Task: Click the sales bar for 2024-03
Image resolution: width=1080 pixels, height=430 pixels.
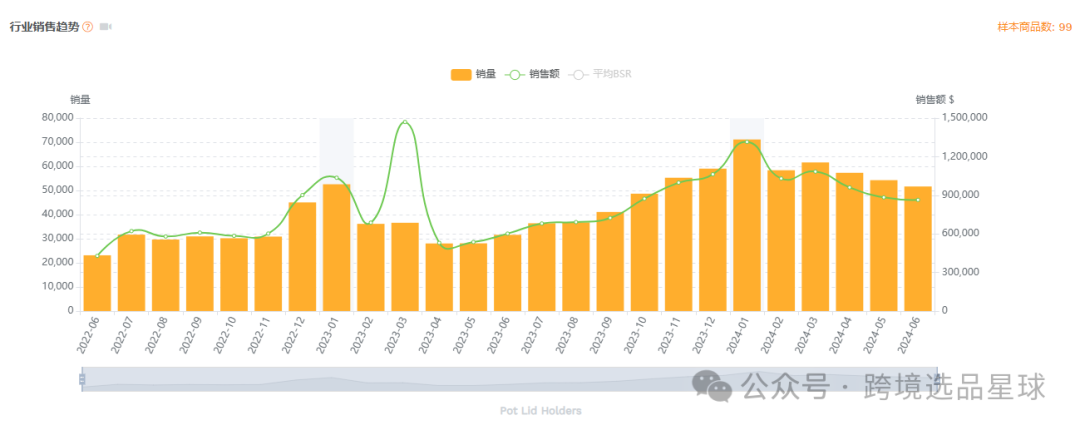Action: 815,236
